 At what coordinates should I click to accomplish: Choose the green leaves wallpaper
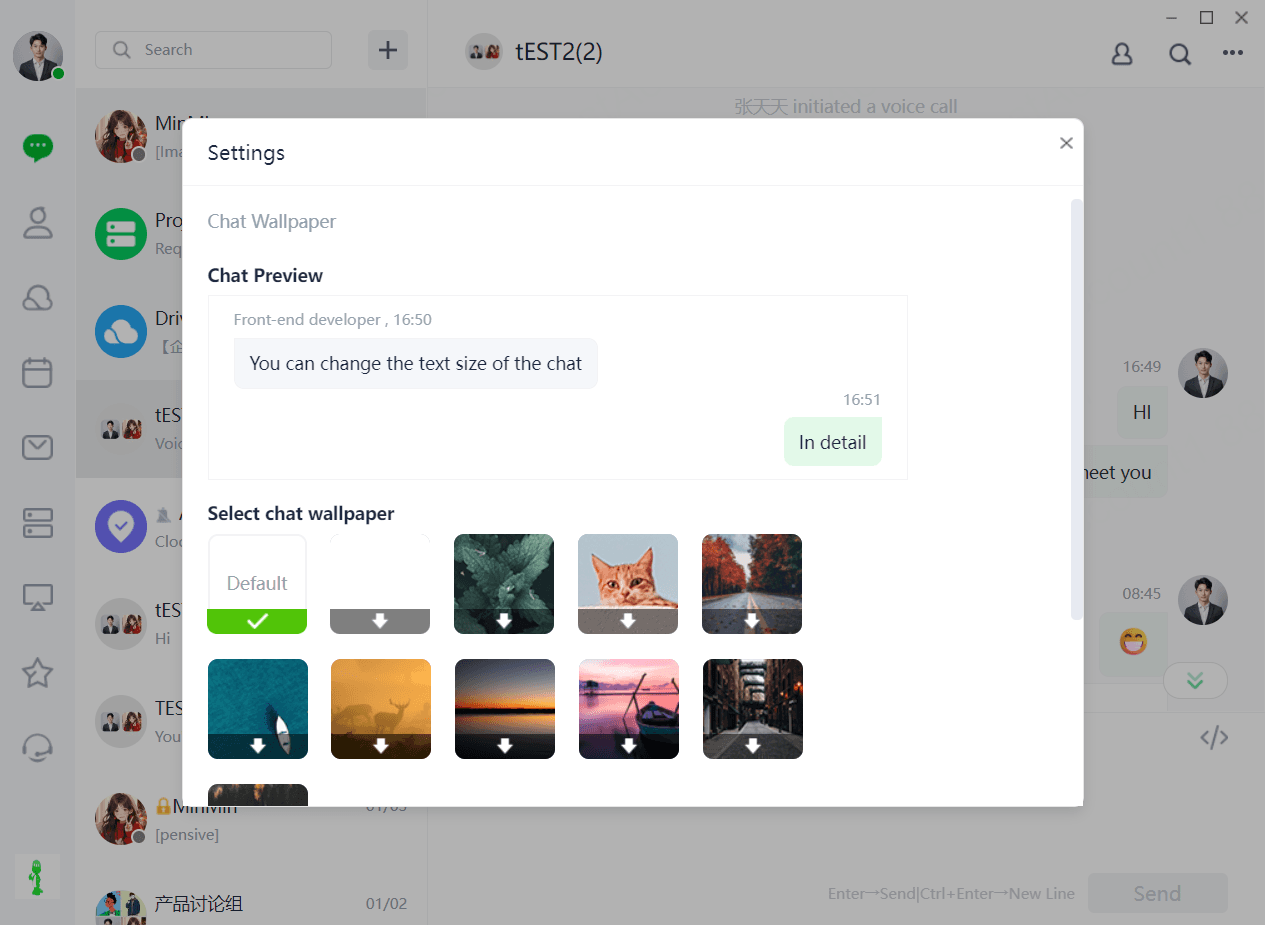click(x=504, y=584)
